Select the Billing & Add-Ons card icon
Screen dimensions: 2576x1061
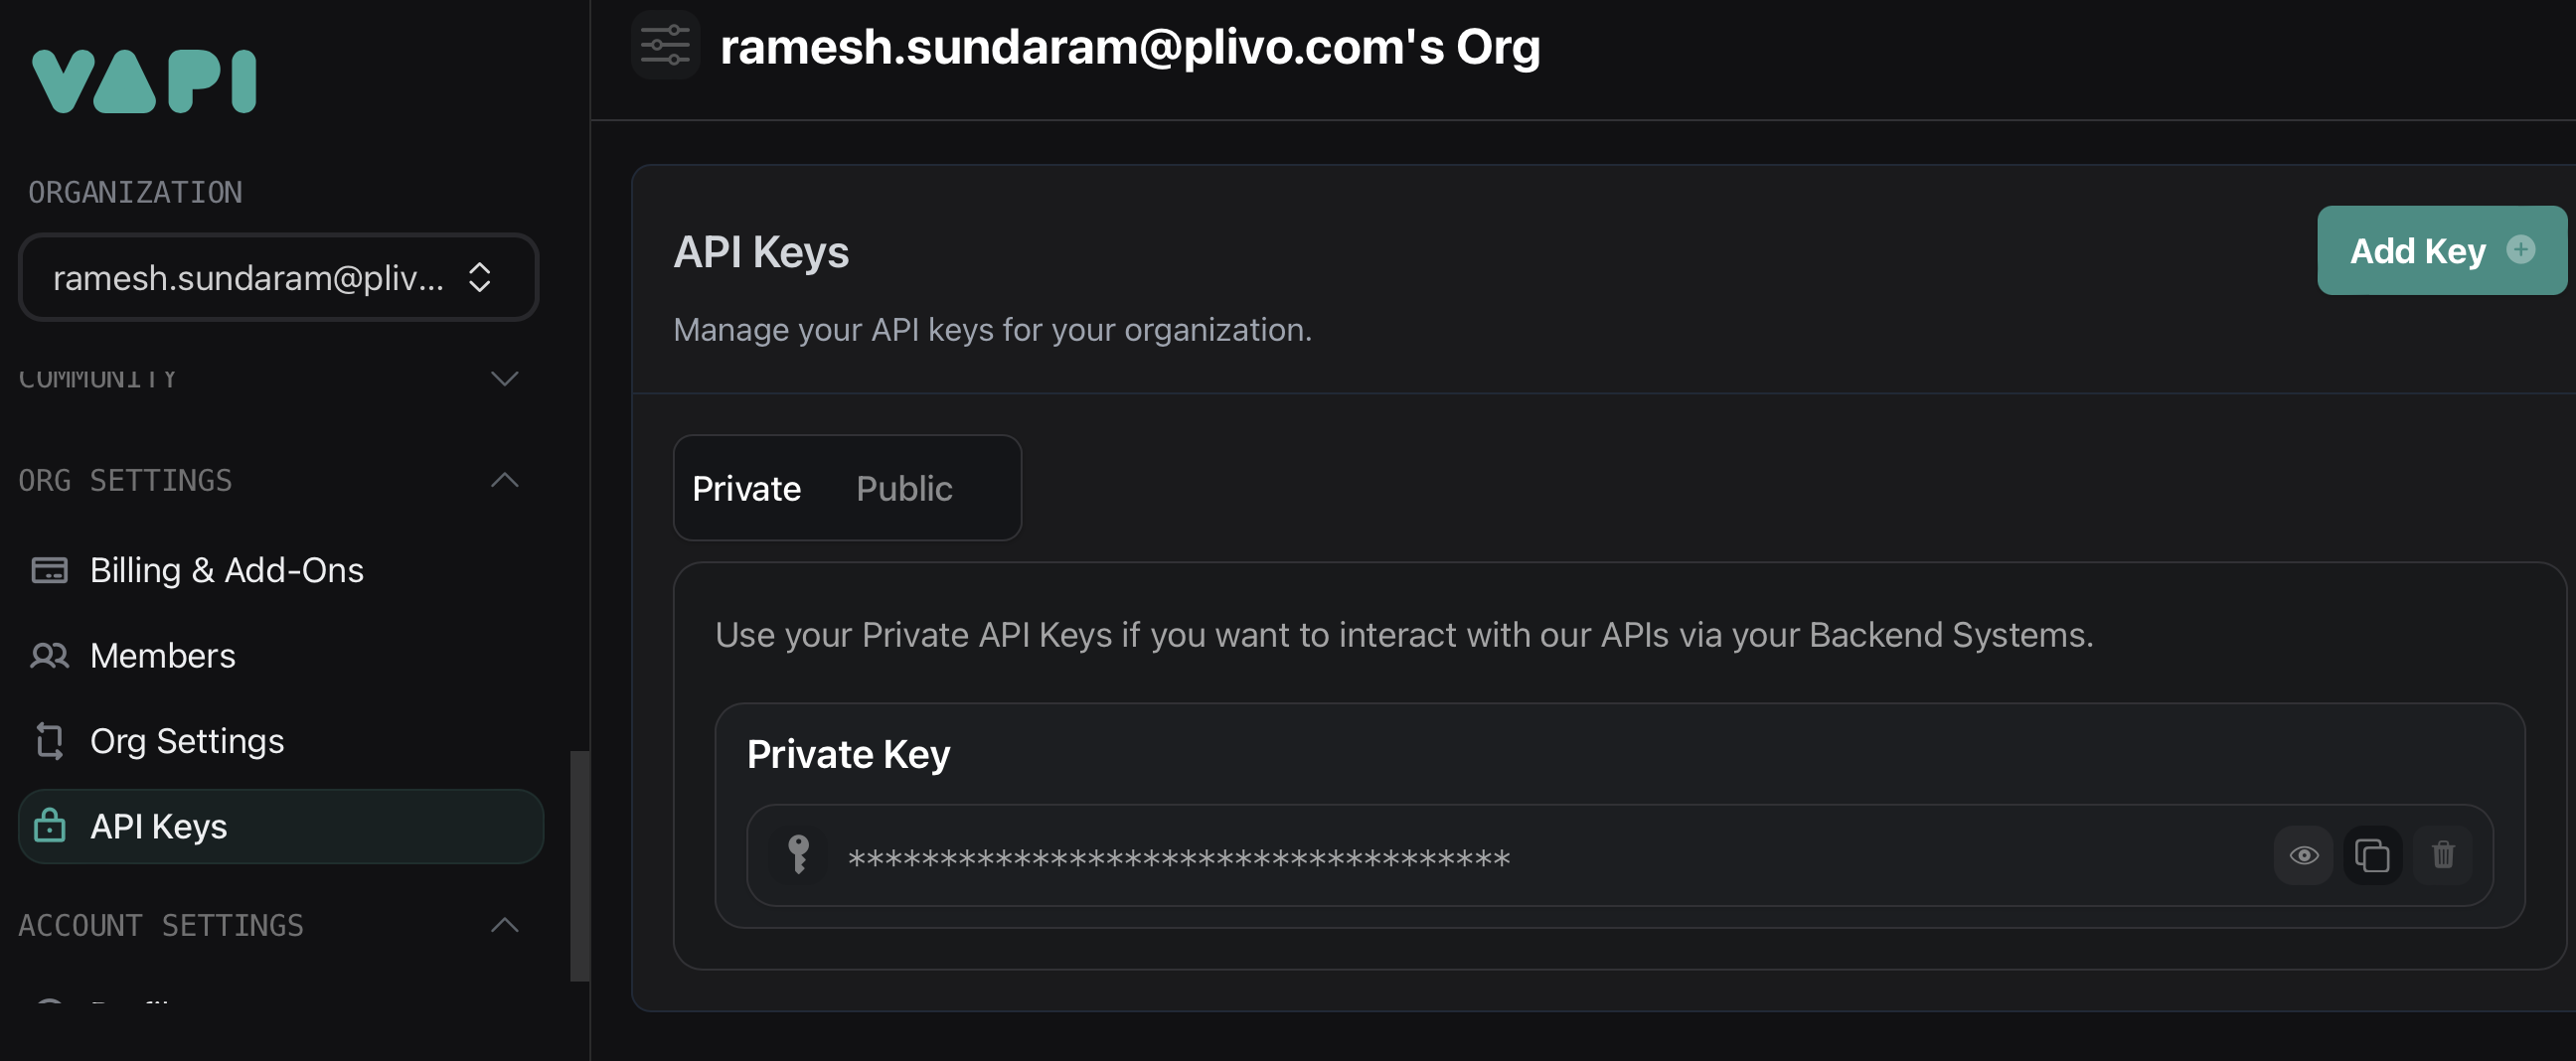(49, 570)
